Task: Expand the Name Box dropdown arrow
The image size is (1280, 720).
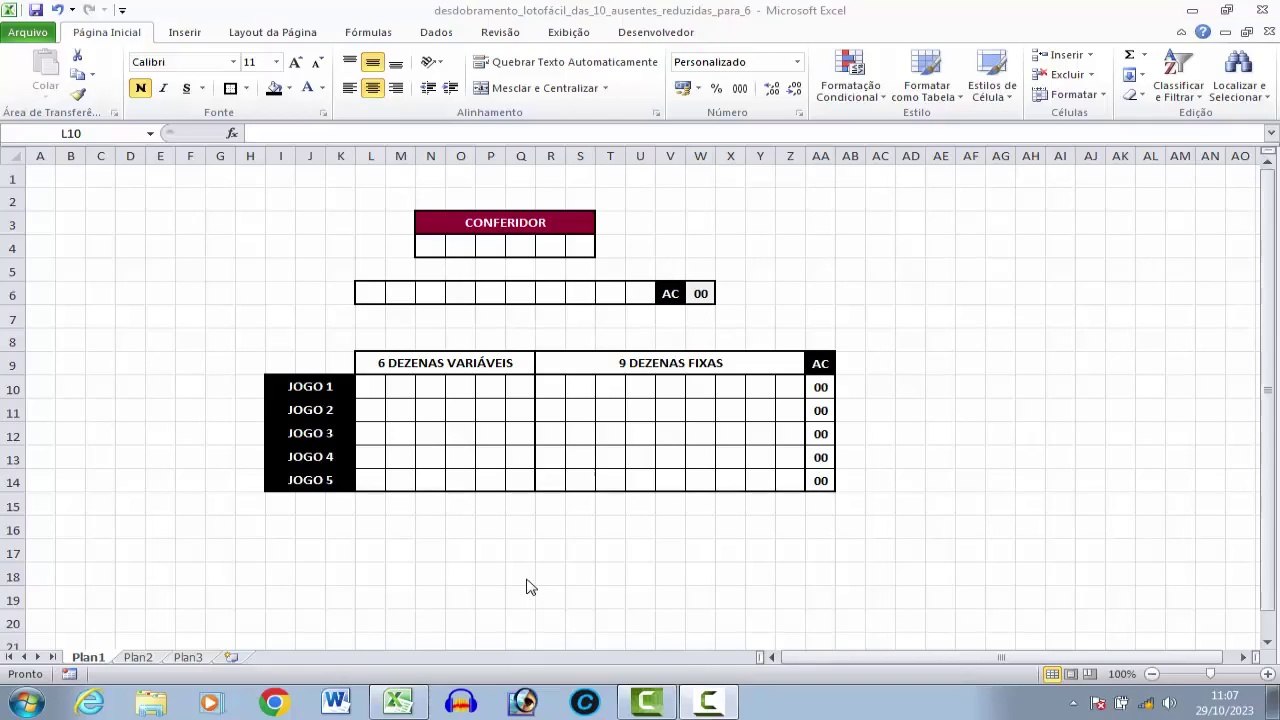Action: click(x=150, y=133)
